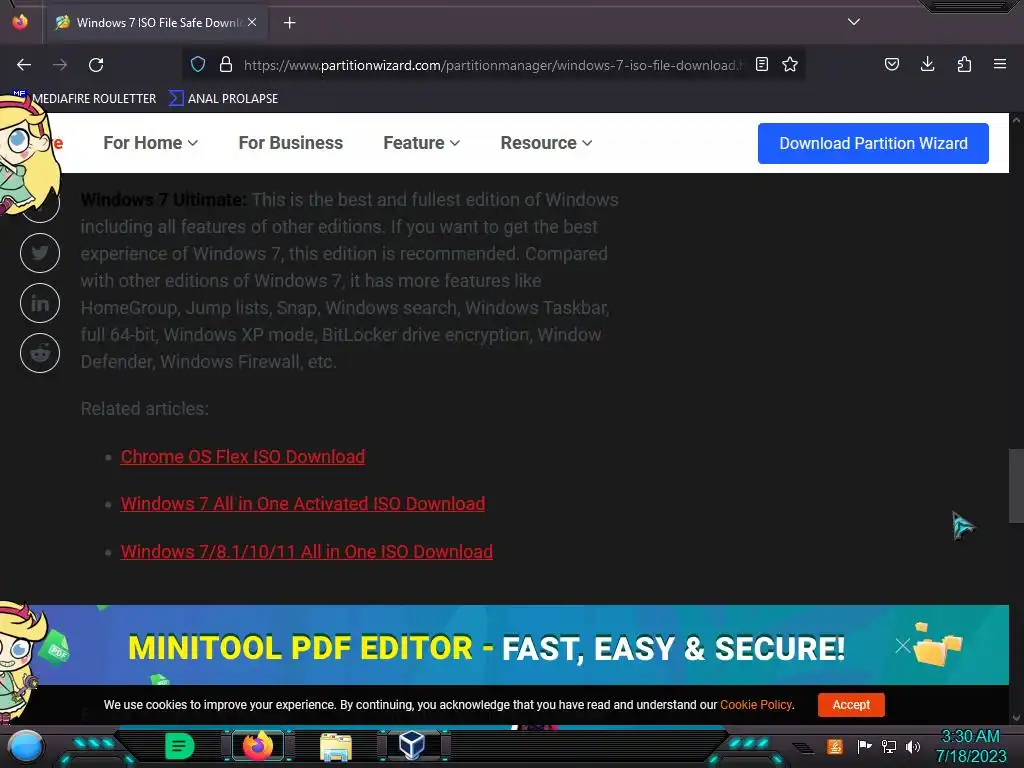
Task: Open Windows 7 All in One Activated link
Action: tap(303, 504)
